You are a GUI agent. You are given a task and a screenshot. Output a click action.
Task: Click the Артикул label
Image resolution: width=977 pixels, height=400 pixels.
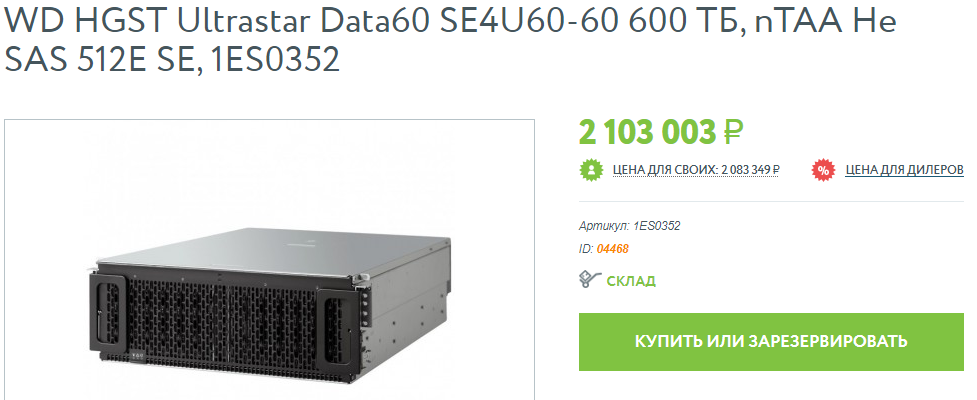604,226
